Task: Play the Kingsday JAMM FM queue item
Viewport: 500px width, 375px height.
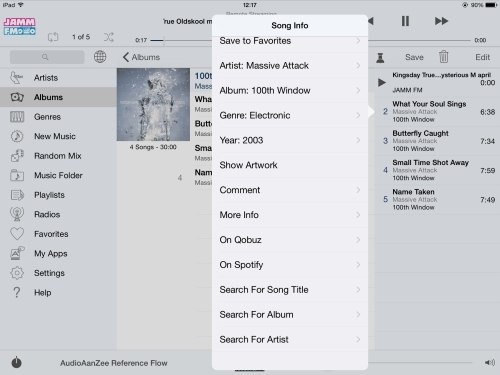Action: (x=437, y=82)
